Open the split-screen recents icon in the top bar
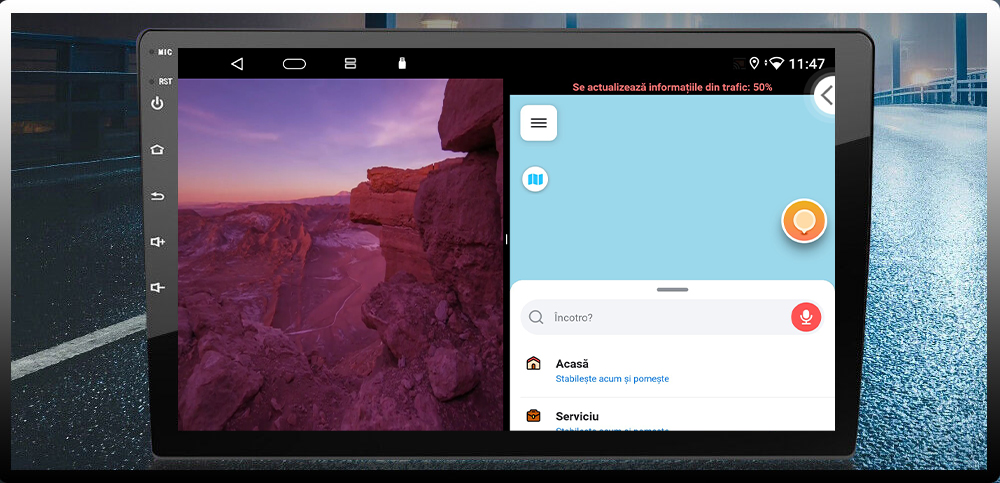 click(350, 63)
